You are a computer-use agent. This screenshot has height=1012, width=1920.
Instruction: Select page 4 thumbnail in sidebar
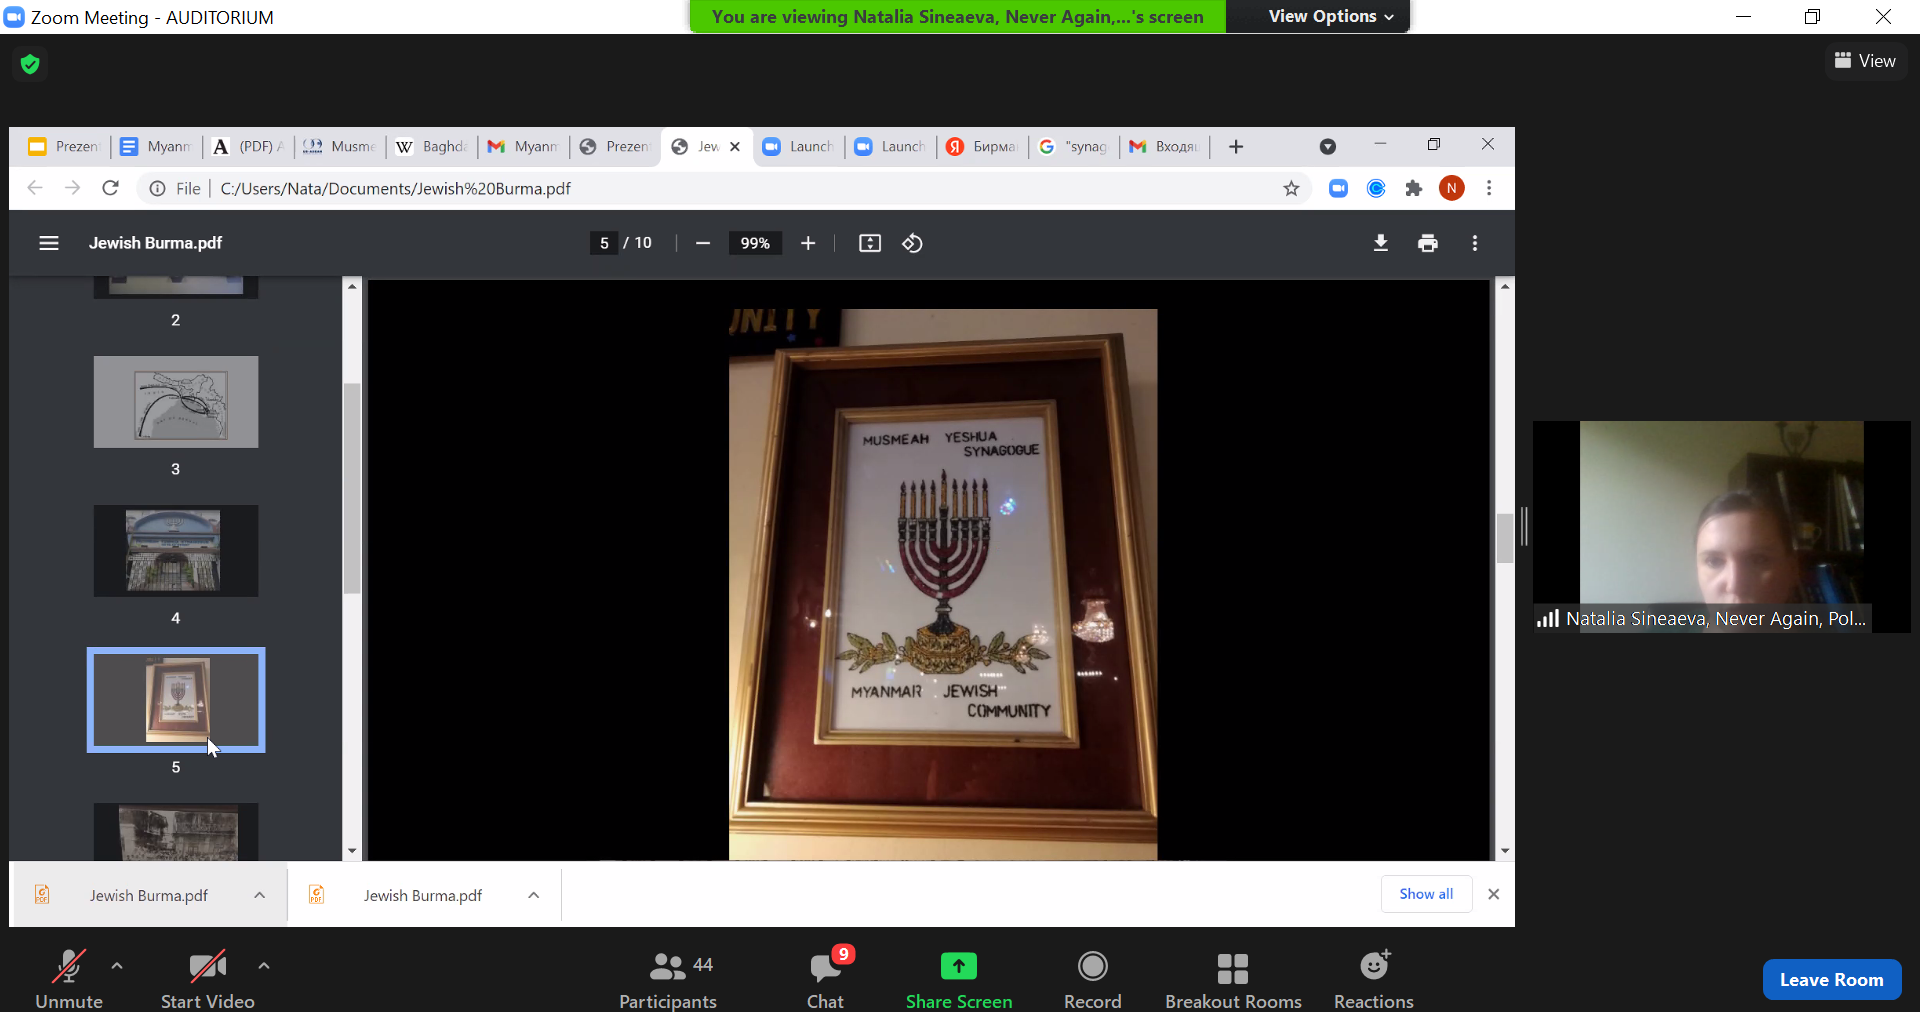[176, 551]
